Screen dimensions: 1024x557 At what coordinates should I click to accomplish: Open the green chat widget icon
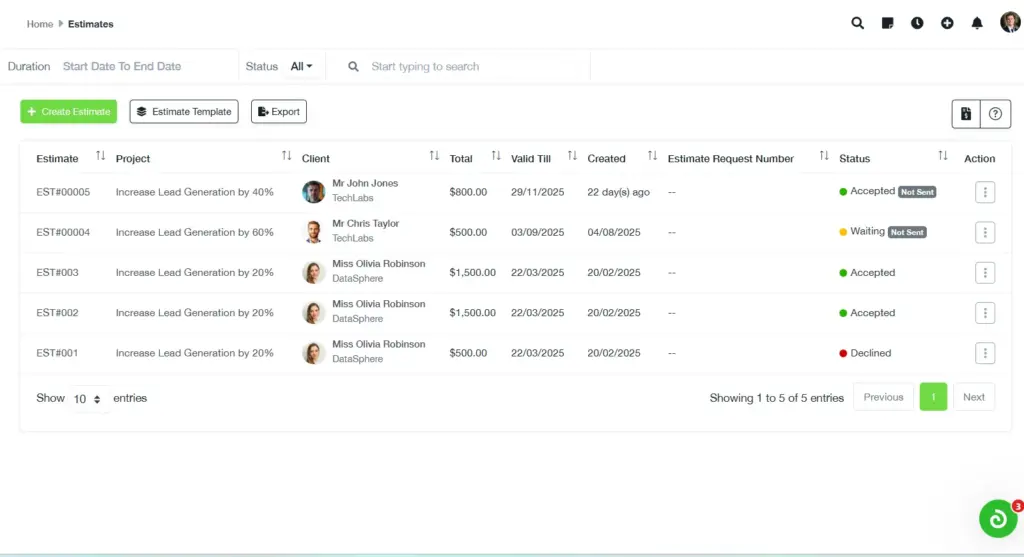pos(998,518)
